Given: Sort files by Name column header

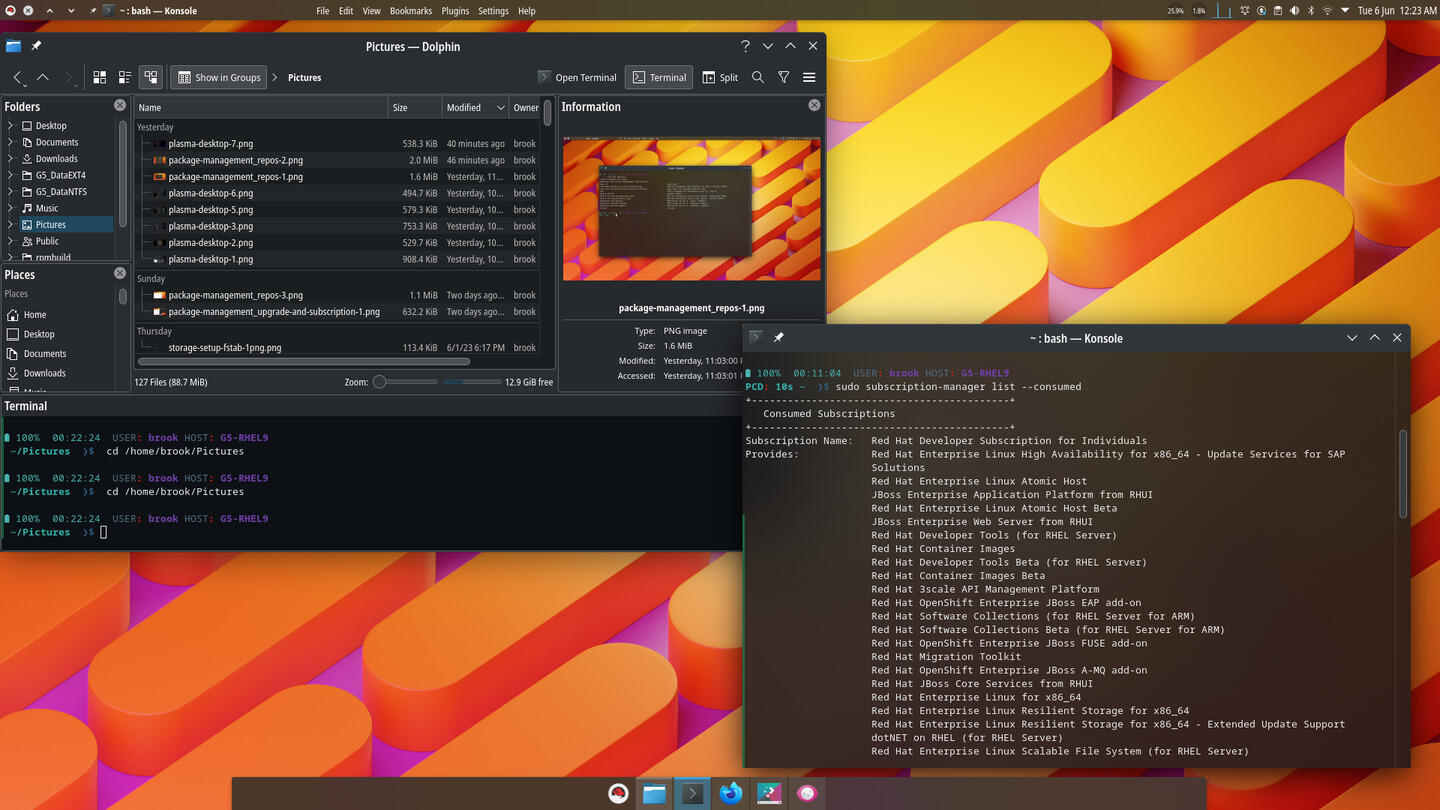Looking at the screenshot, I should (261, 107).
